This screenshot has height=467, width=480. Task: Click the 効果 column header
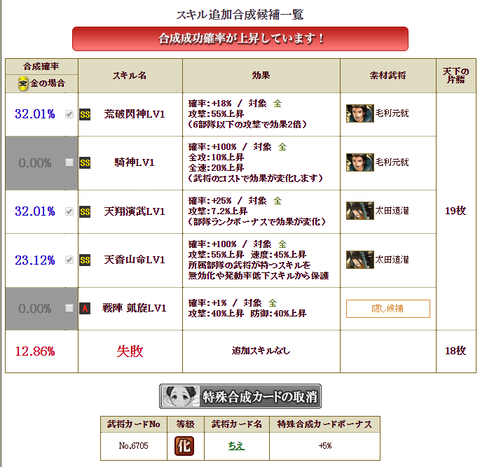pyautogui.click(x=261, y=76)
